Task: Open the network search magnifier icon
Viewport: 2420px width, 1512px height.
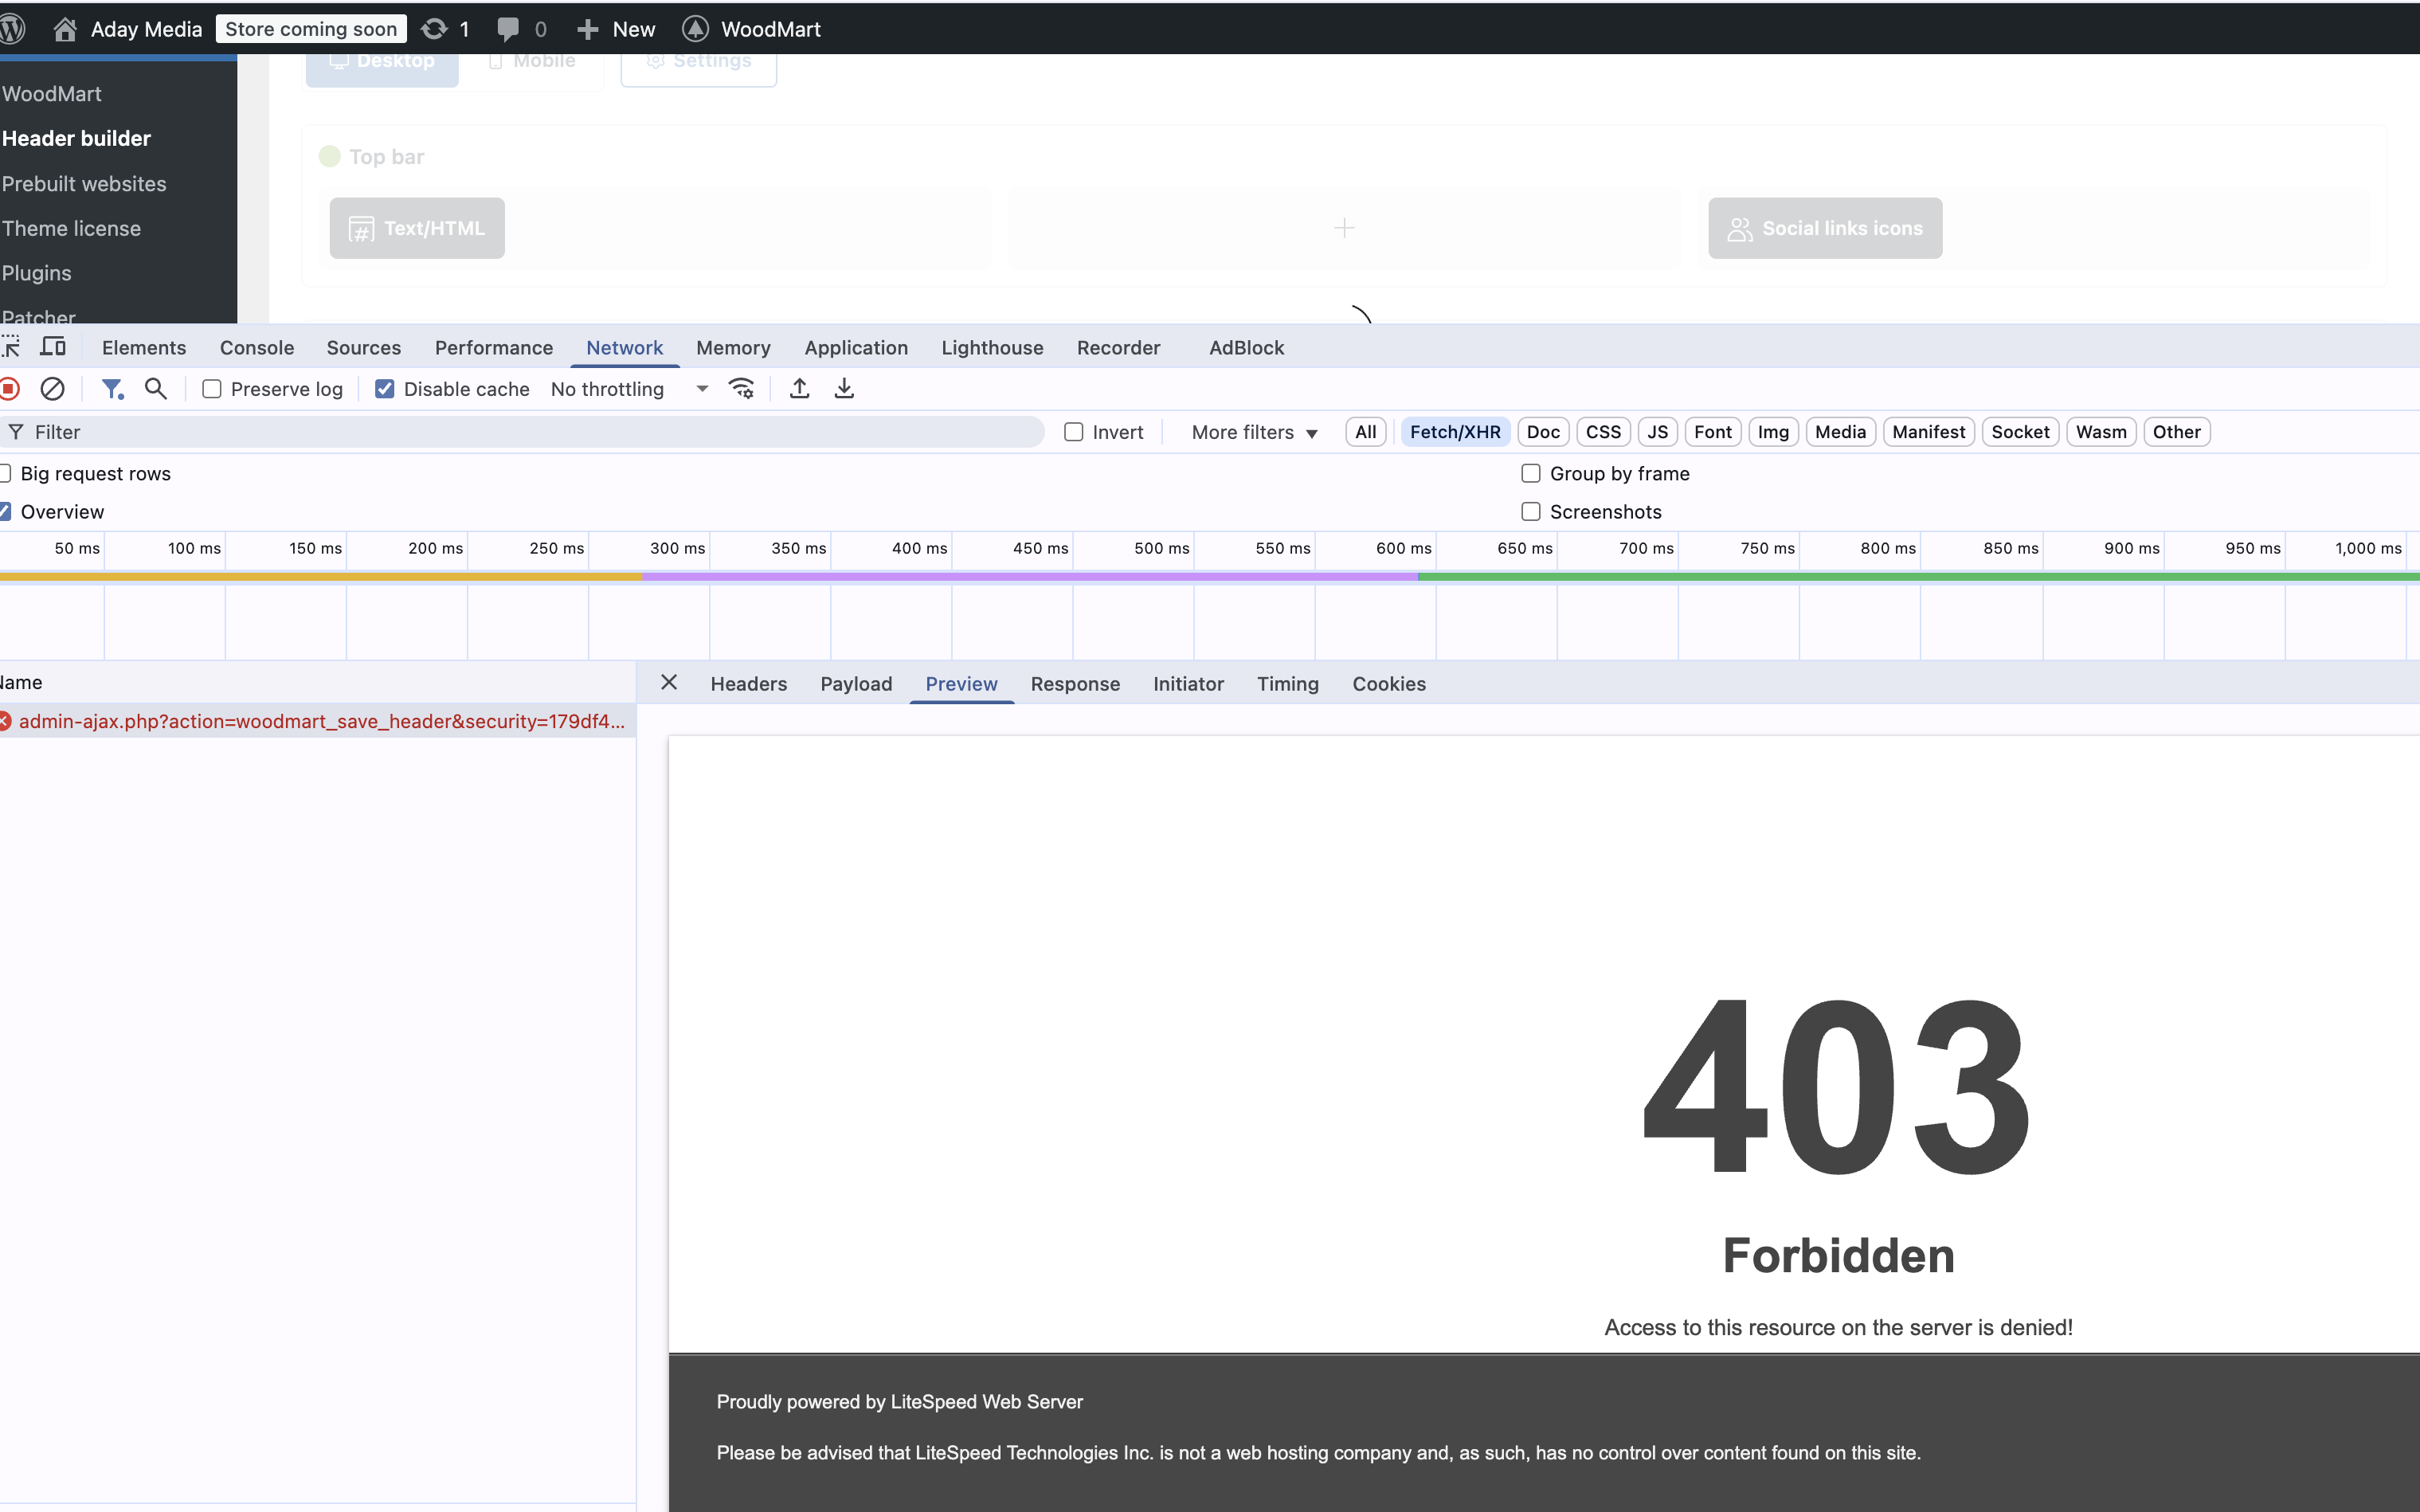Action: coord(156,389)
